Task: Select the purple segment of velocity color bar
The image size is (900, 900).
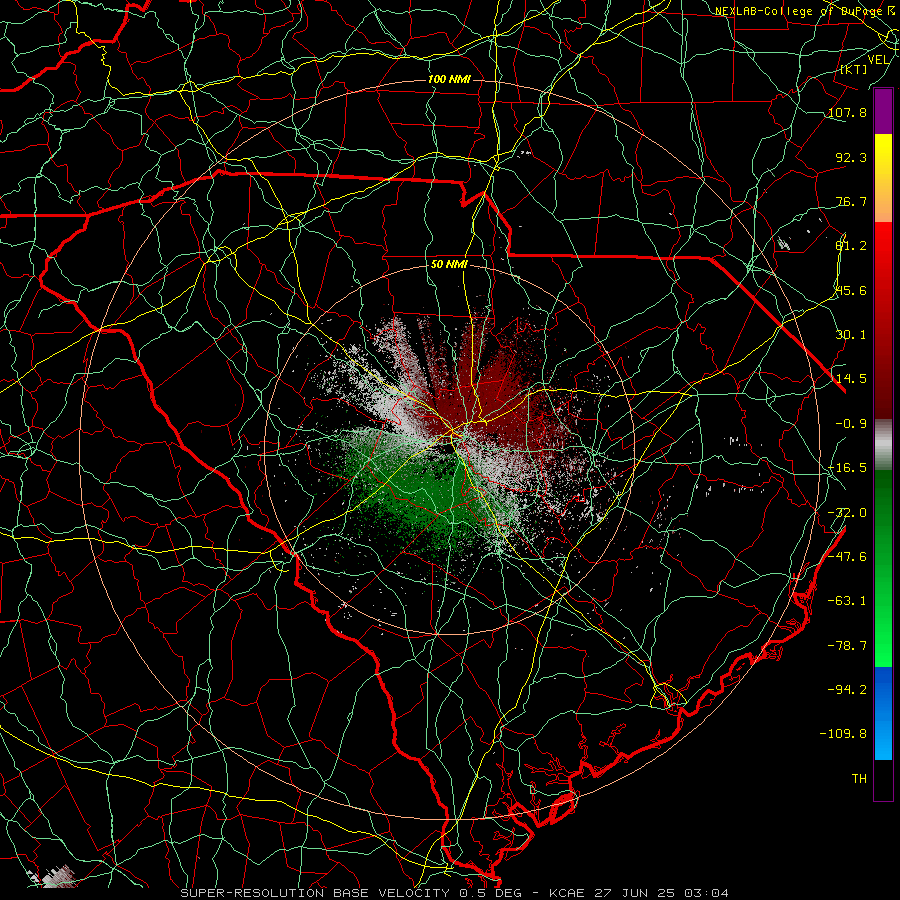Action: click(883, 112)
